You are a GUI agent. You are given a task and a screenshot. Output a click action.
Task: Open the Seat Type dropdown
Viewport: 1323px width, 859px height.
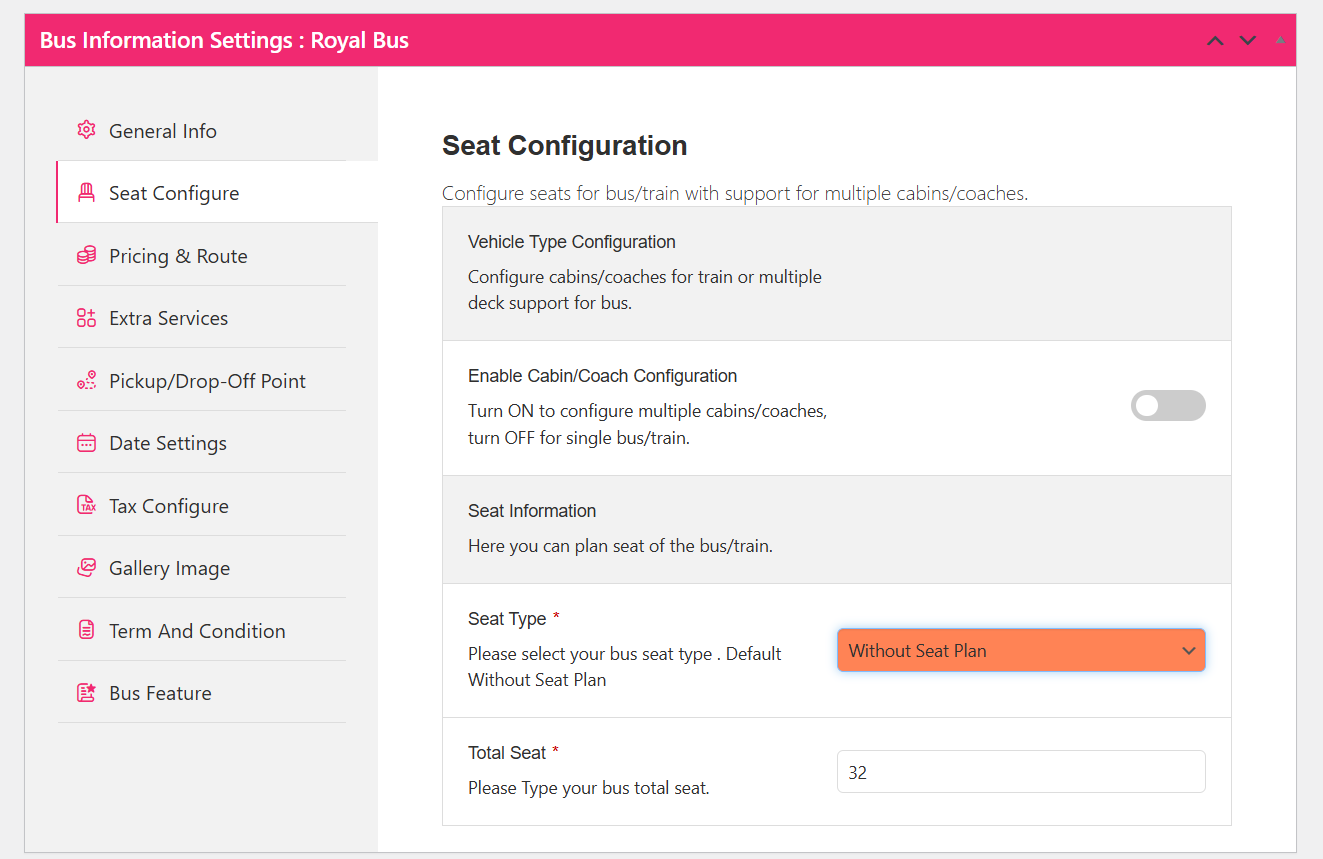point(1021,650)
